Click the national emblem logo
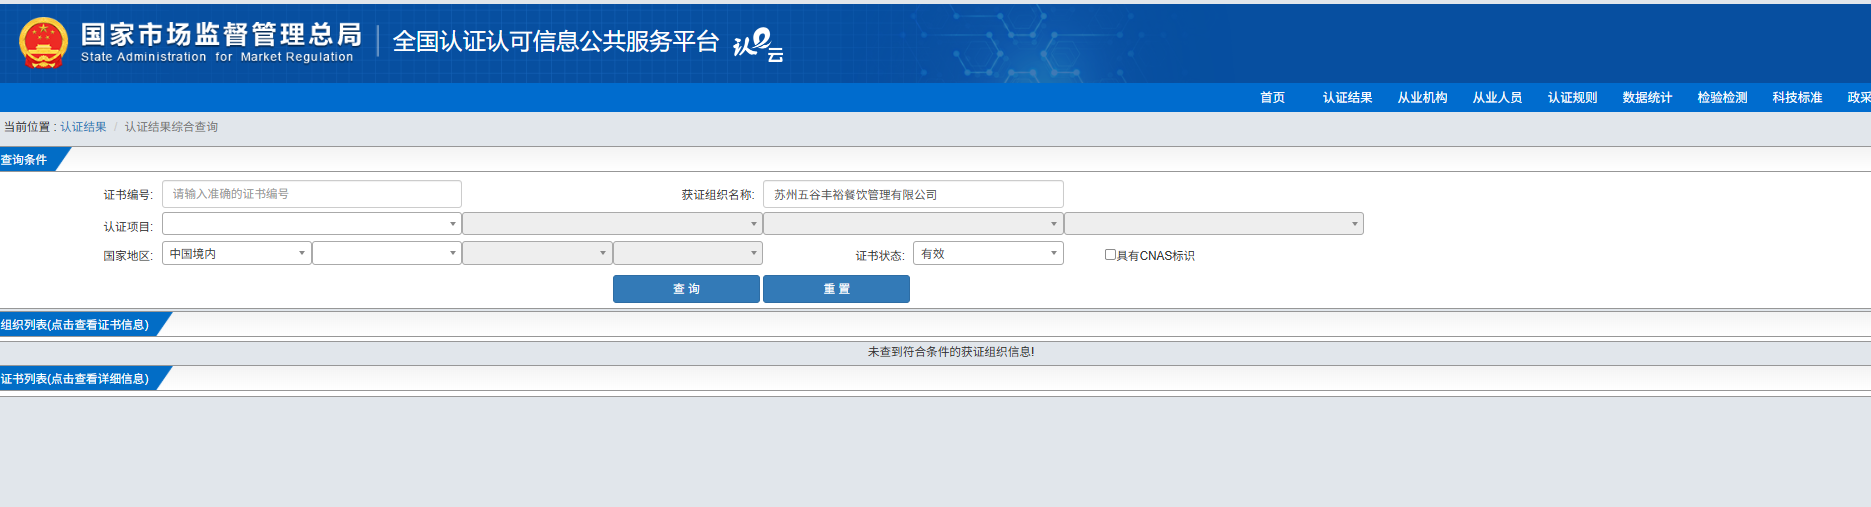This screenshot has width=1871, height=507. coord(43,43)
